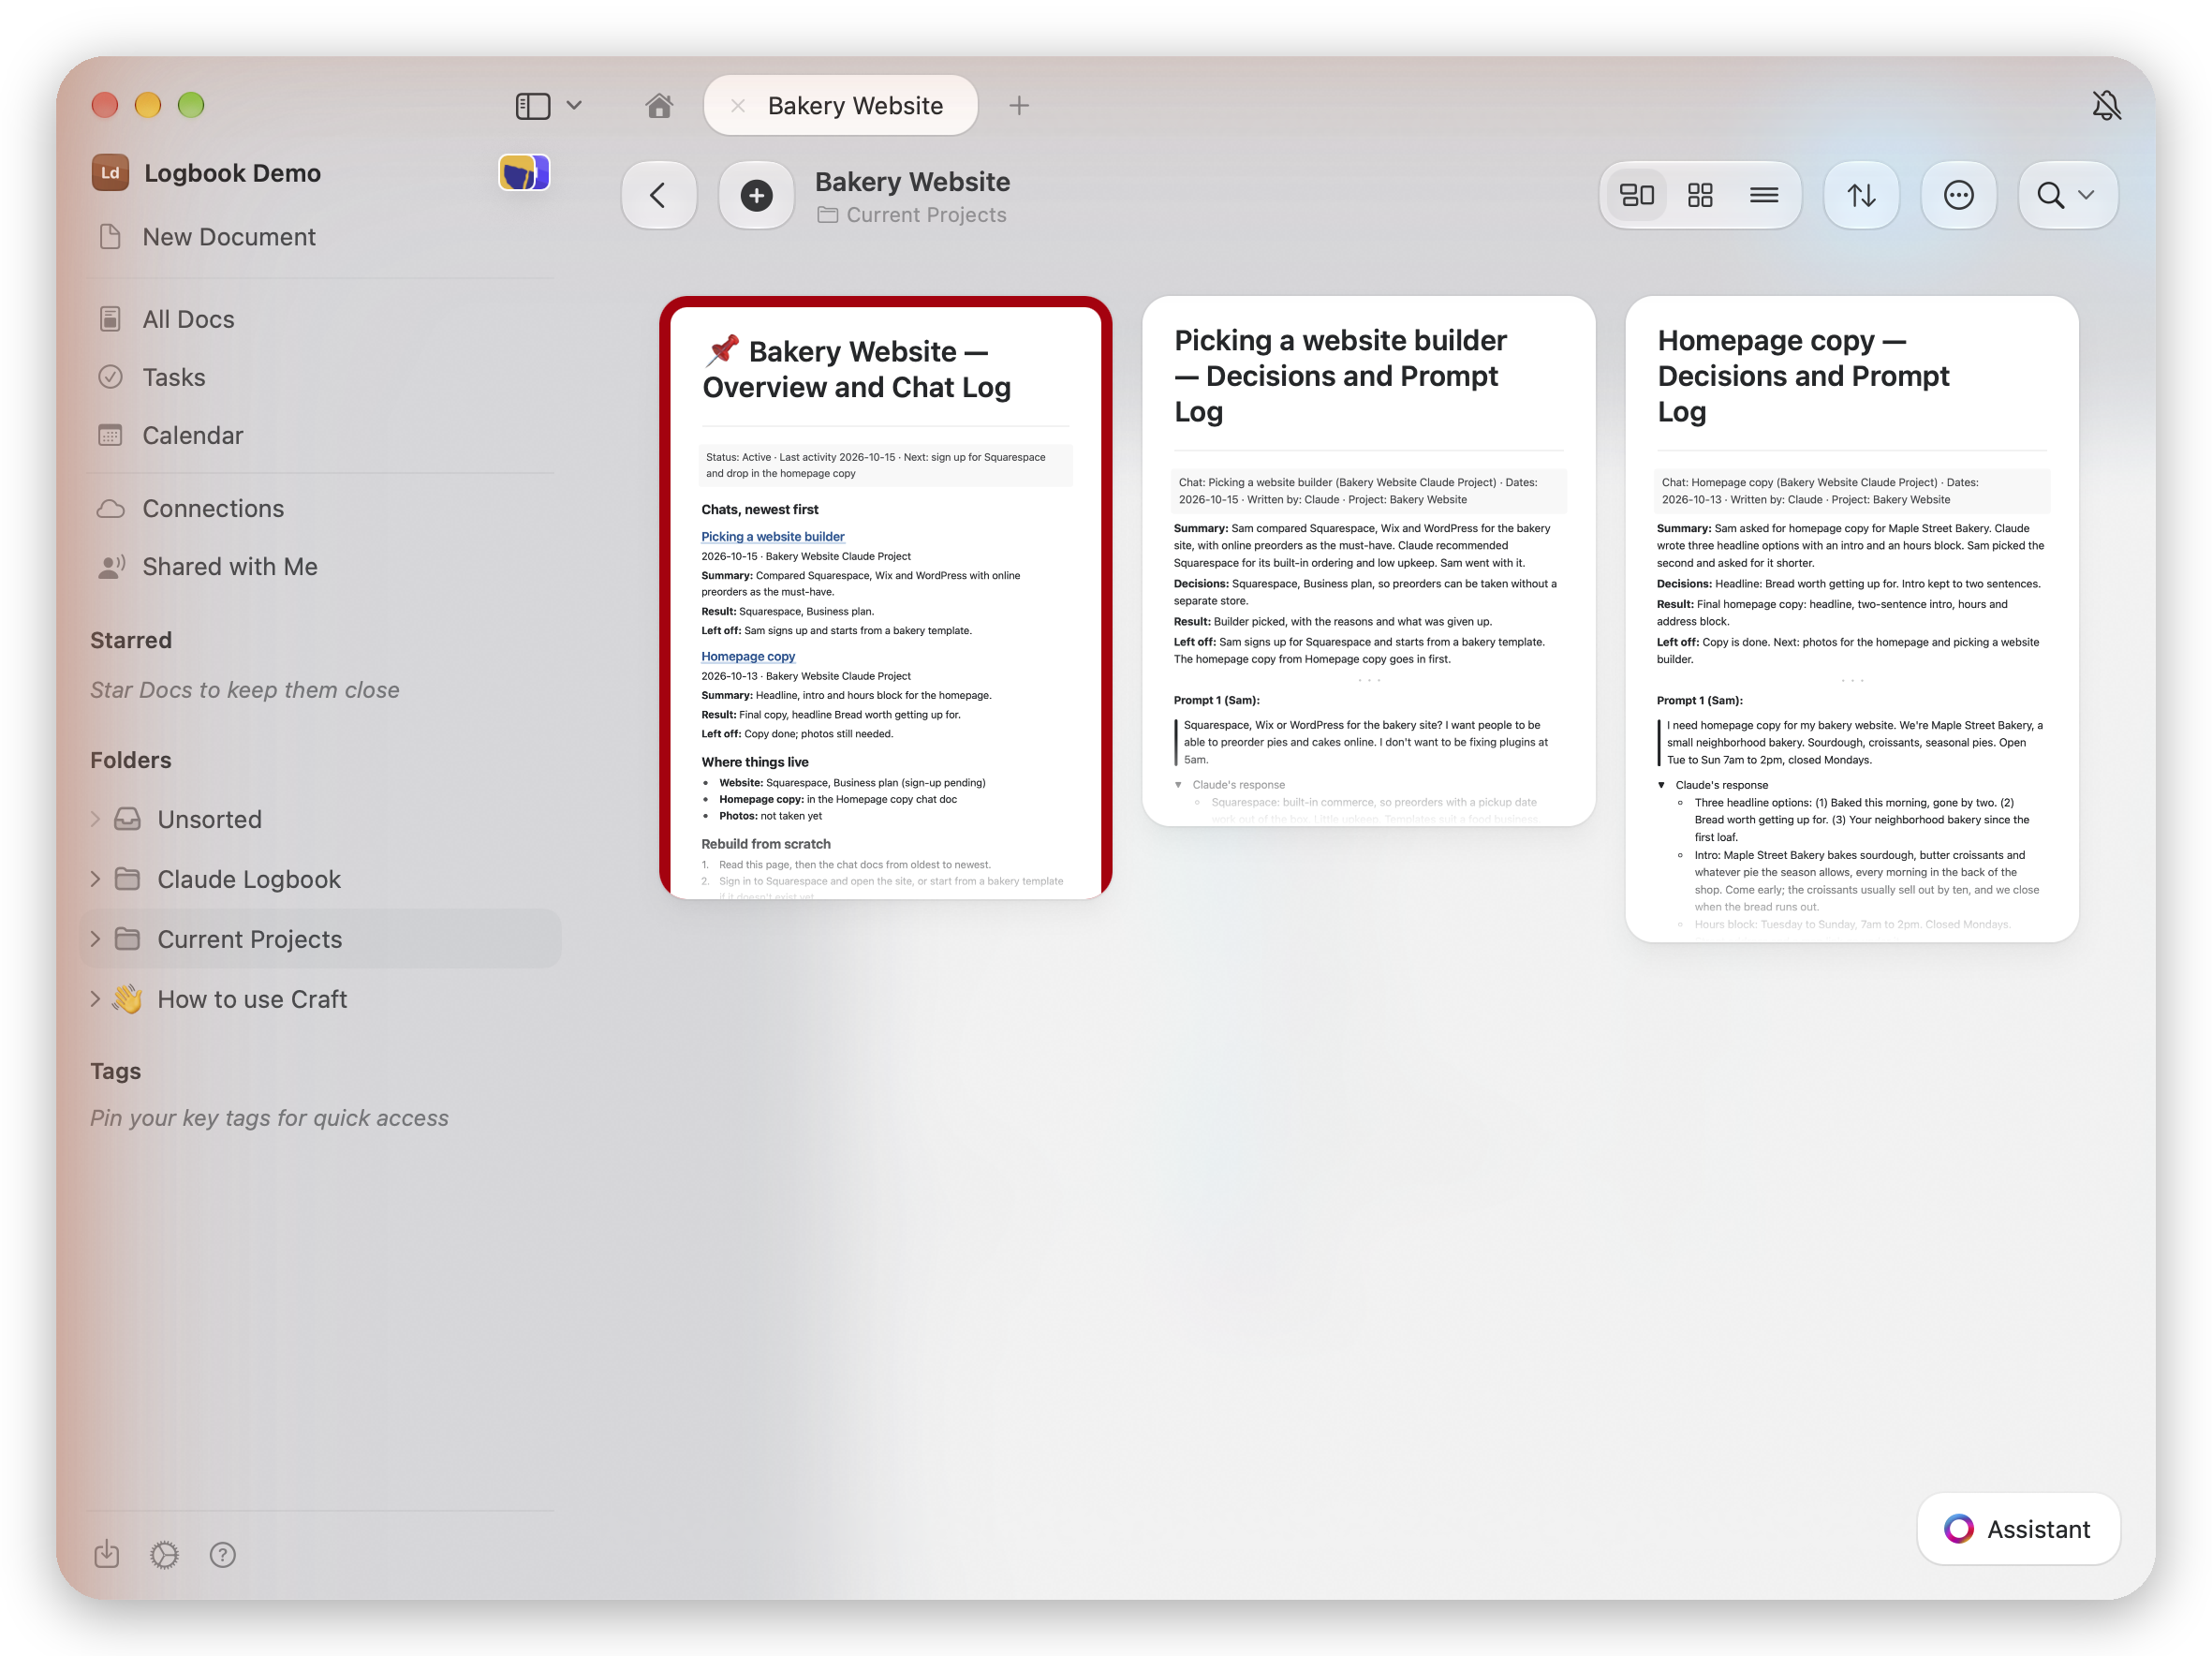Click 'Where things live' heading in overview card

click(x=755, y=762)
